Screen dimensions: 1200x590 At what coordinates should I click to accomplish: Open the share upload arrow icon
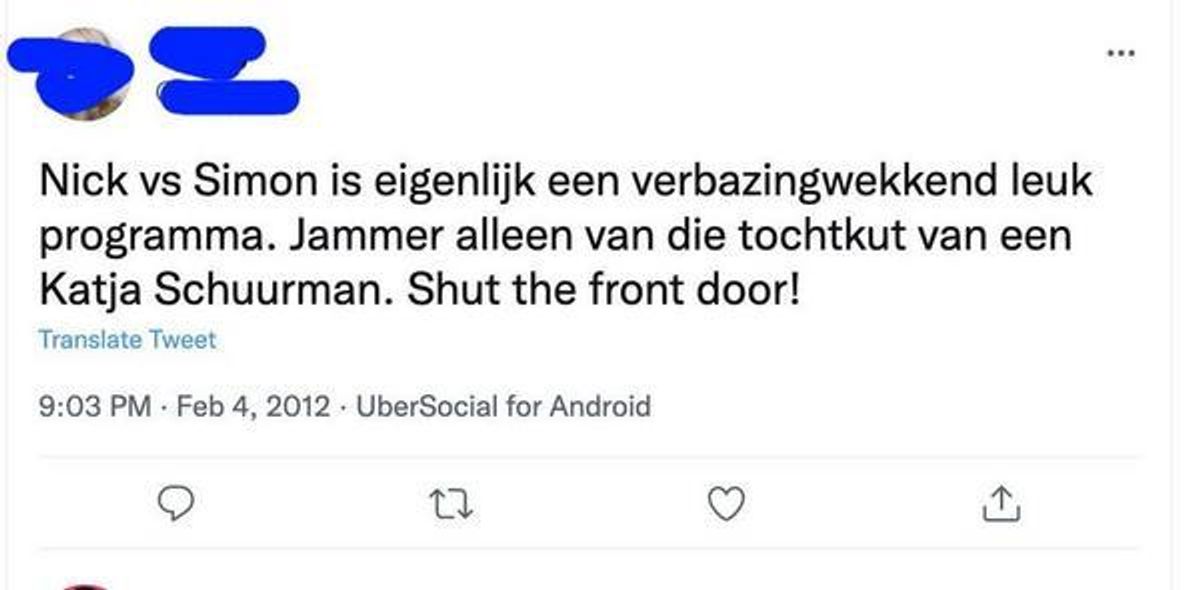(x=1001, y=505)
